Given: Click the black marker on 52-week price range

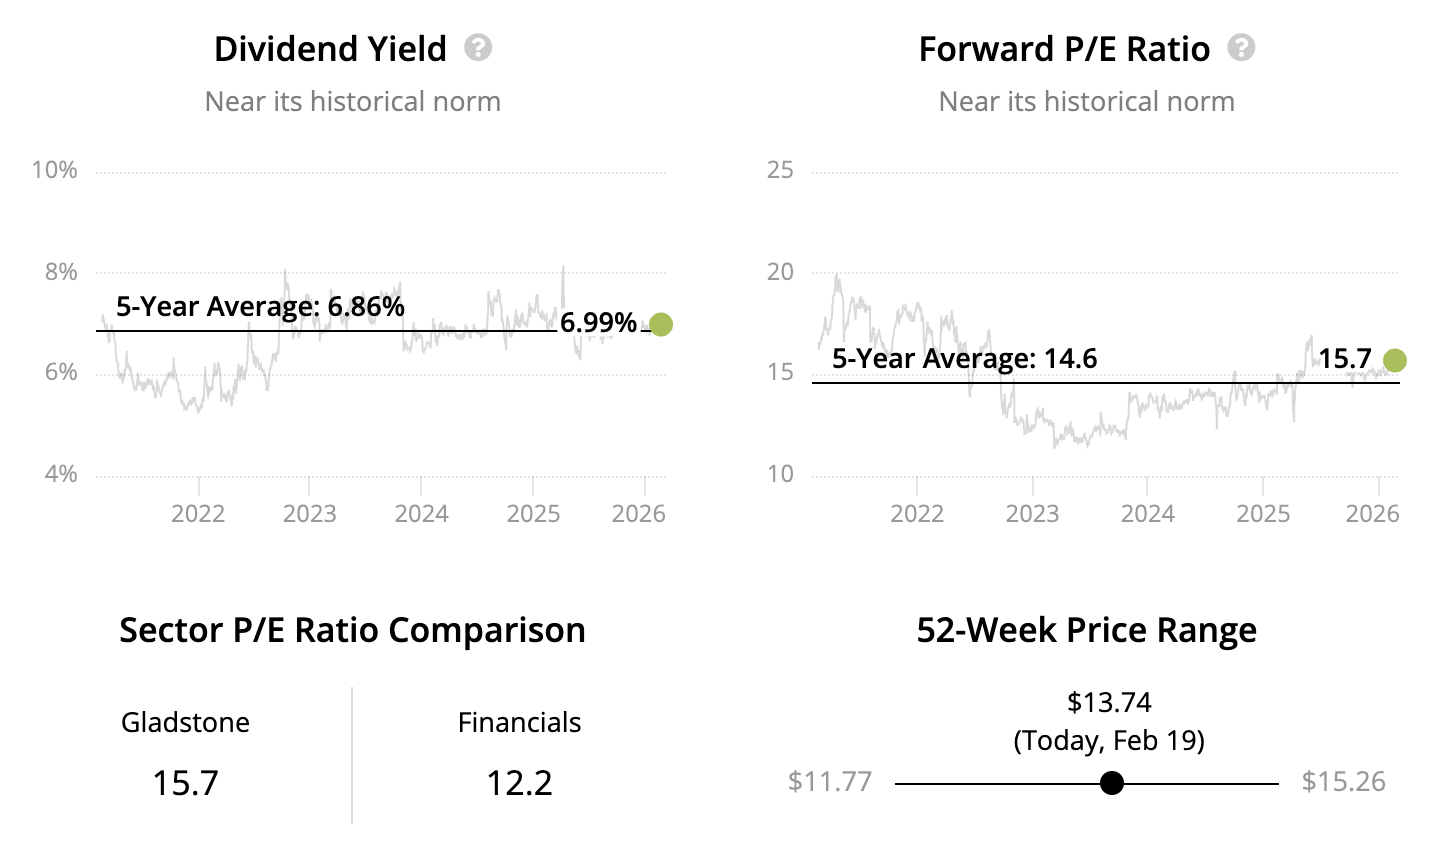Looking at the screenshot, I should point(1111,783).
